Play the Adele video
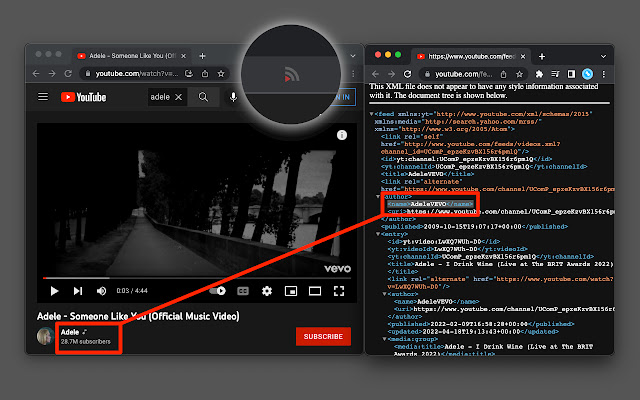This screenshot has height=400, width=640. tap(54, 291)
